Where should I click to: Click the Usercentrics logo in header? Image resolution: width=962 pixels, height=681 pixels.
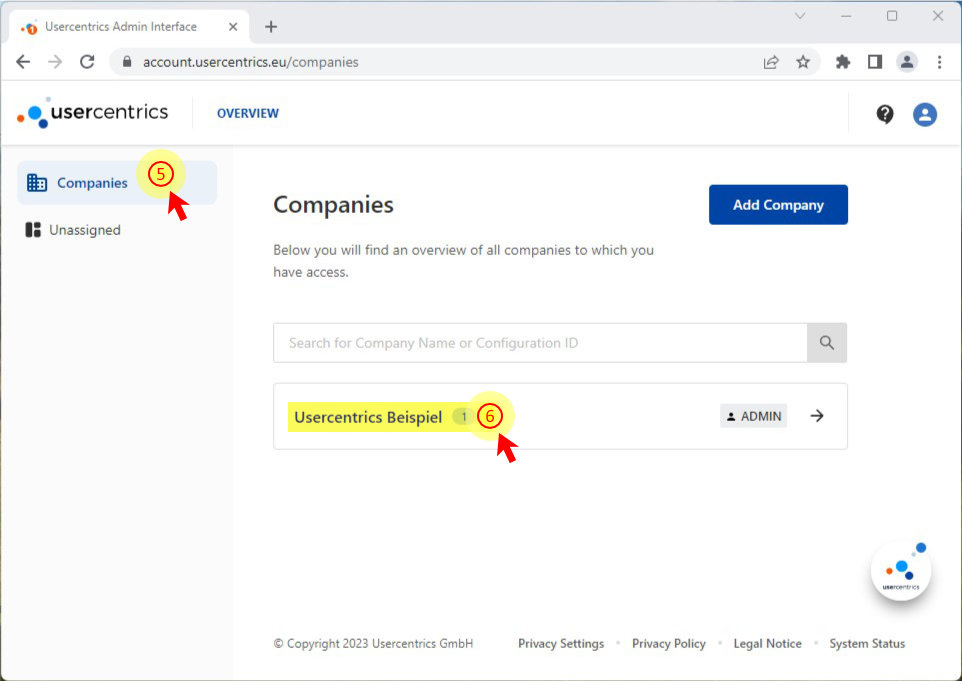pyautogui.click(x=93, y=113)
